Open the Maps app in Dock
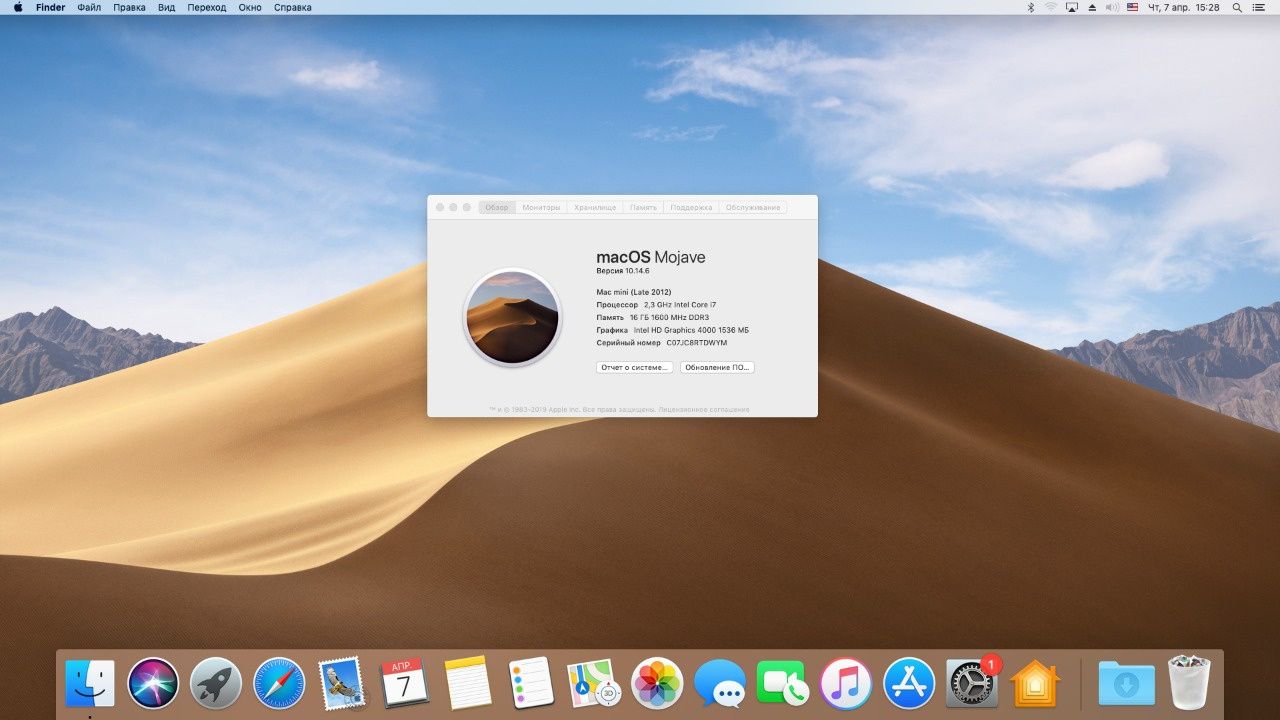 594,684
